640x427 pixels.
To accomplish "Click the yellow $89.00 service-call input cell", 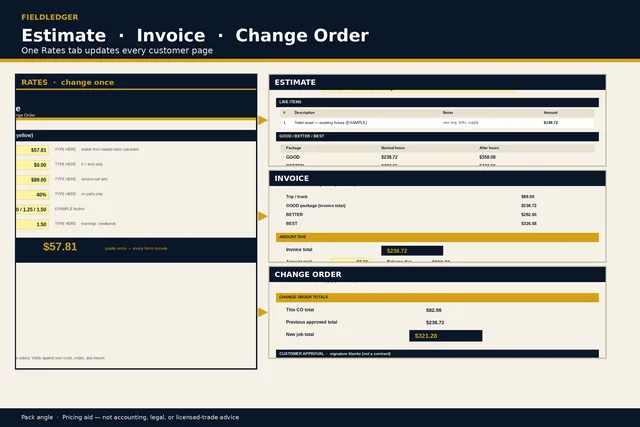I will pyautogui.click(x=33, y=180).
